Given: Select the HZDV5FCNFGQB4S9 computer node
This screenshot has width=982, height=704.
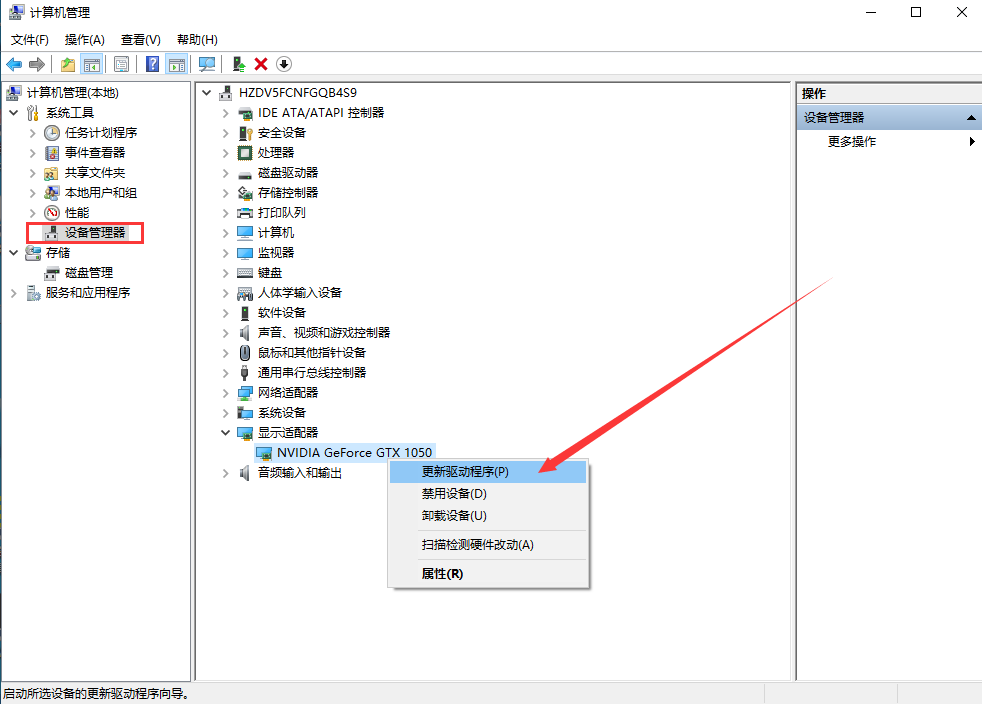Looking at the screenshot, I should tap(298, 93).
